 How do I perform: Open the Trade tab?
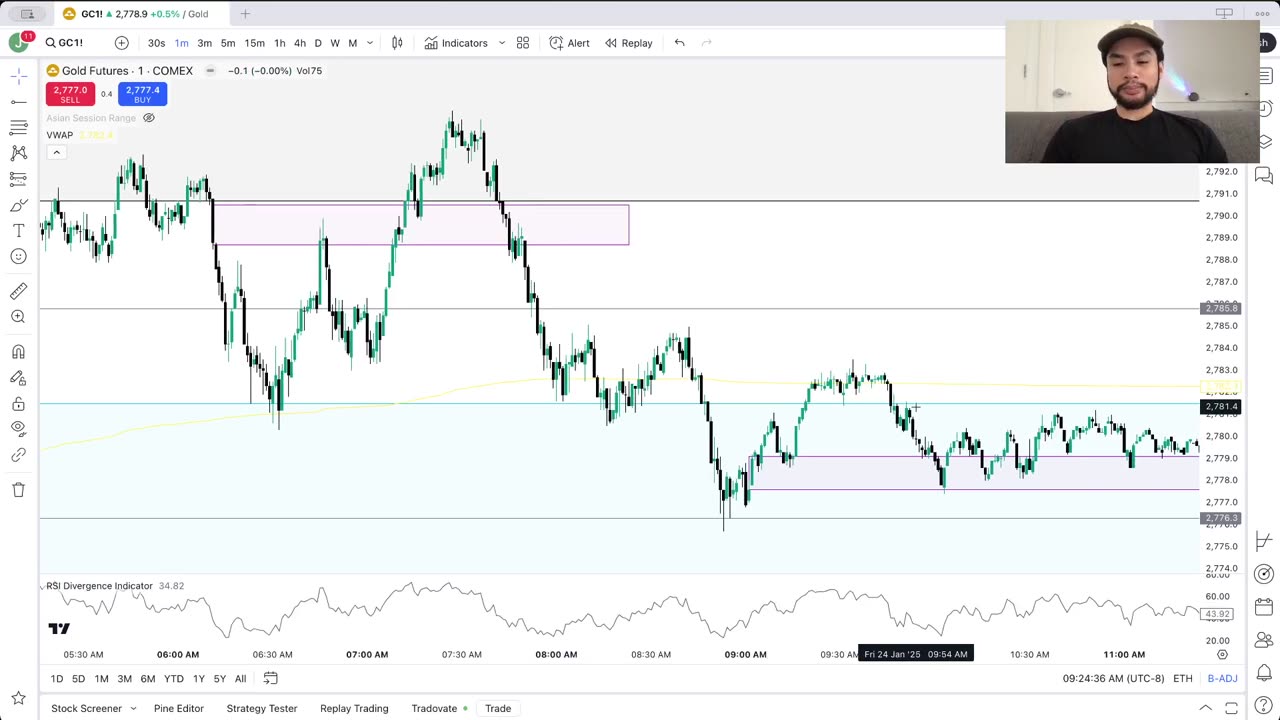coord(498,709)
